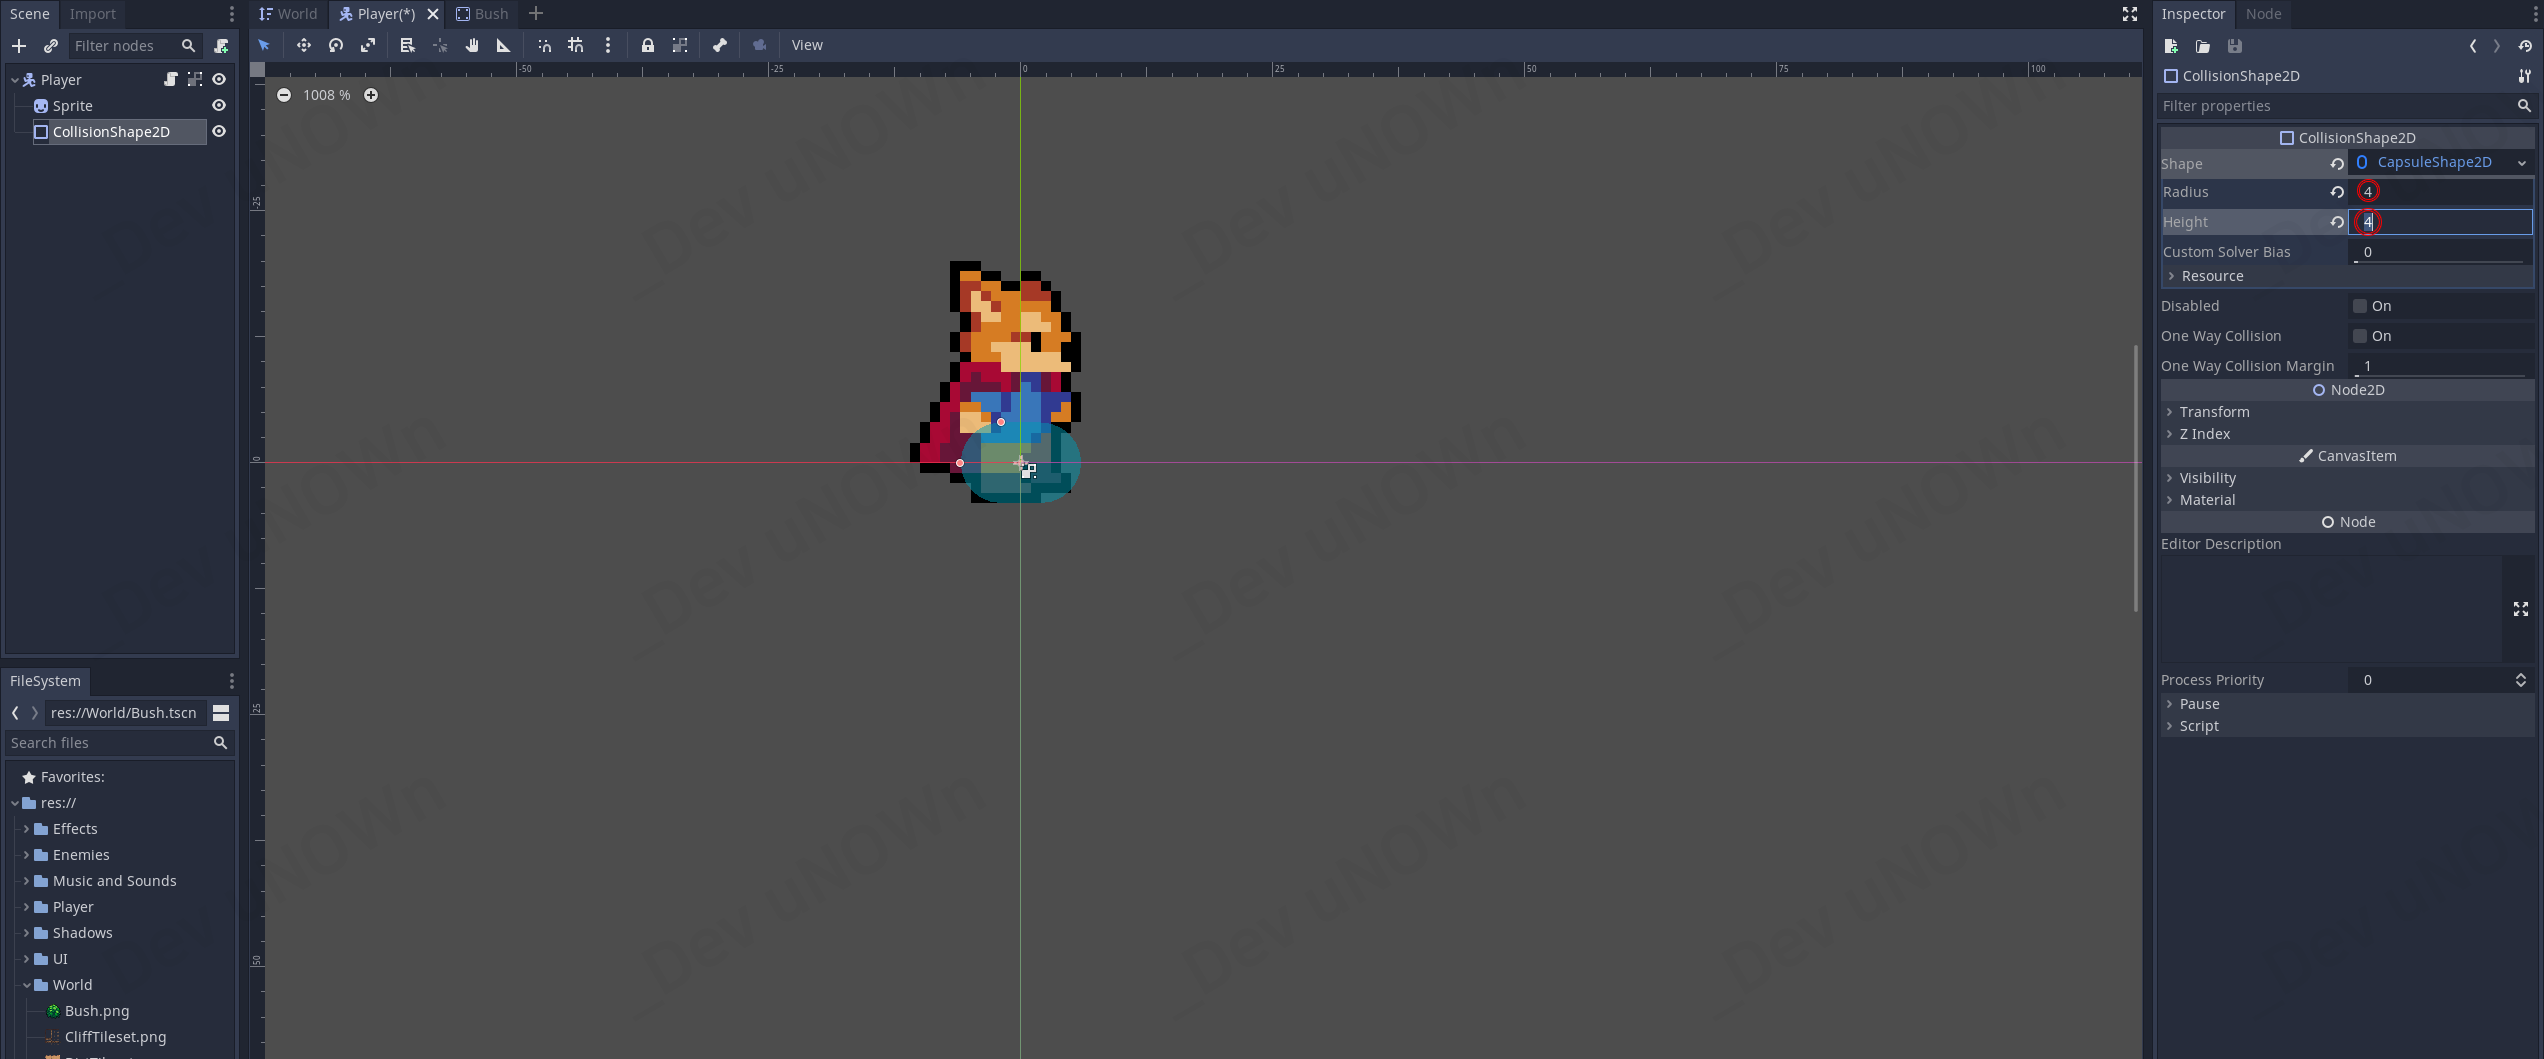Select the Ruler Mode tool
The width and height of the screenshot is (2544, 1059).
pyautogui.click(x=504, y=45)
